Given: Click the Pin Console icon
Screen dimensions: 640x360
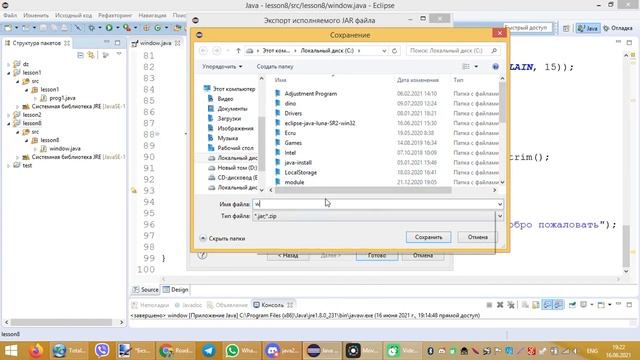Looking at the screenshot, I should [x=572, y=305].
